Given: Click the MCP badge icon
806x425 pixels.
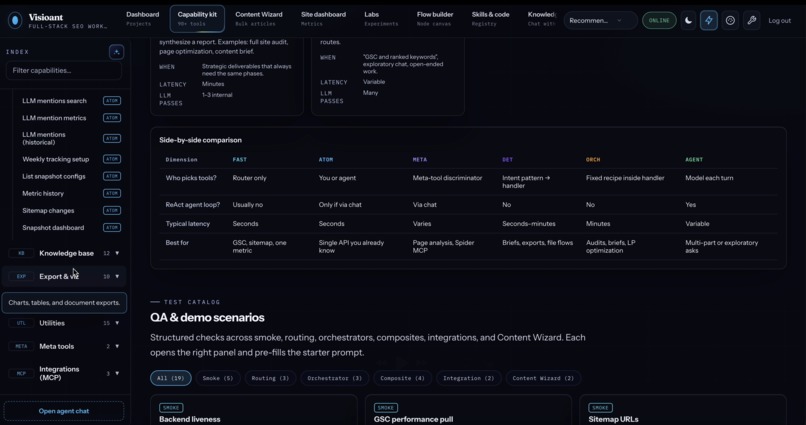Looking at the screenshot, I should point(21,373).
